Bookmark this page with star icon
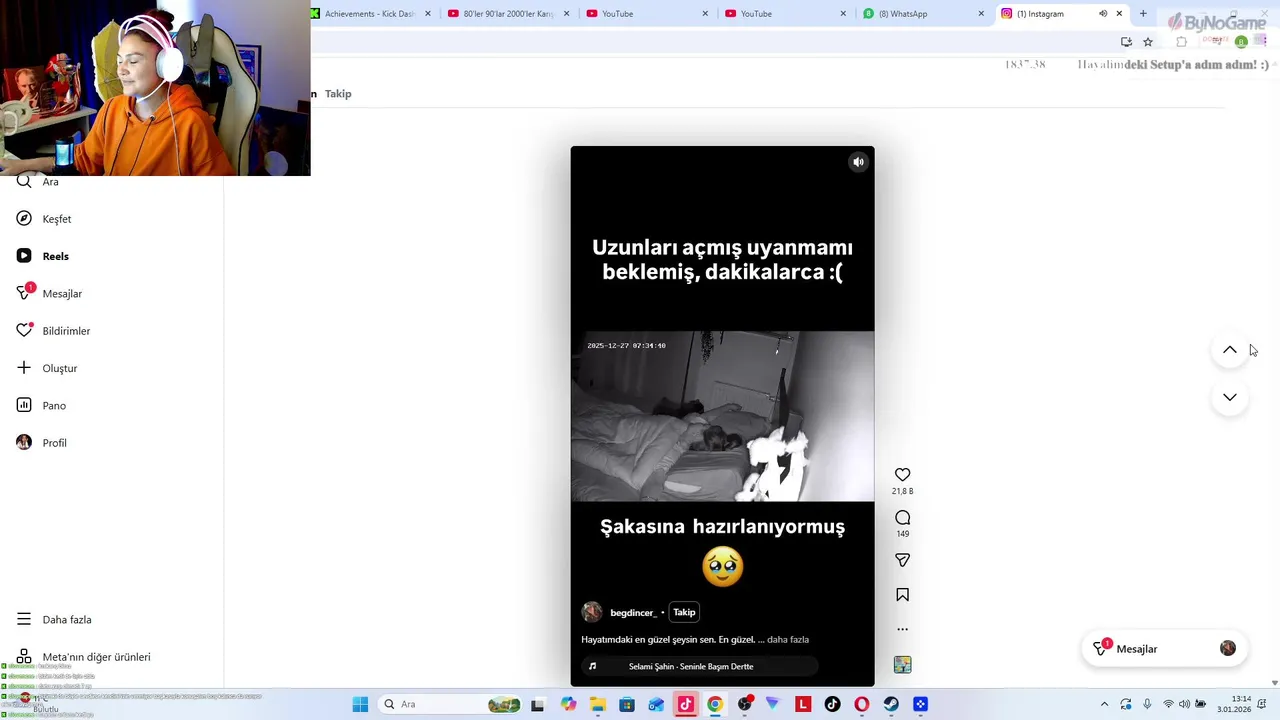 tap(1148, 42)
